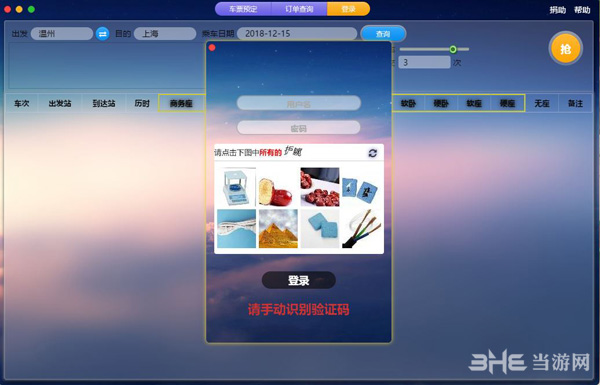This screenshot has height=385, width=600.
Task: Focus the 密码 password field
Action: point(298,128)
